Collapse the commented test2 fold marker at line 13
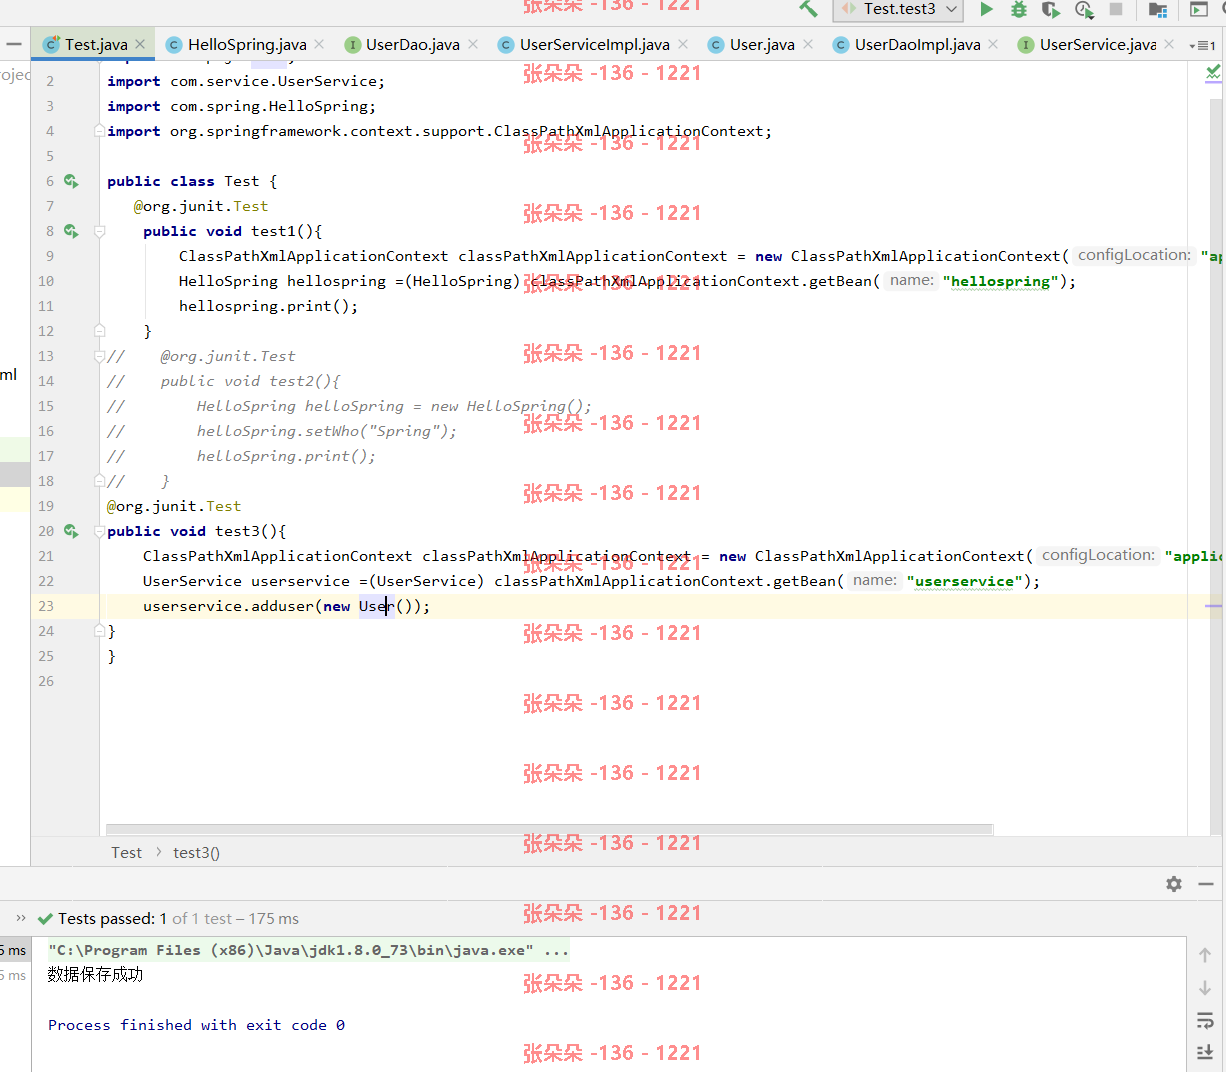Image resolution: width=1226 pixels, height=1072 pixels. 99,356
